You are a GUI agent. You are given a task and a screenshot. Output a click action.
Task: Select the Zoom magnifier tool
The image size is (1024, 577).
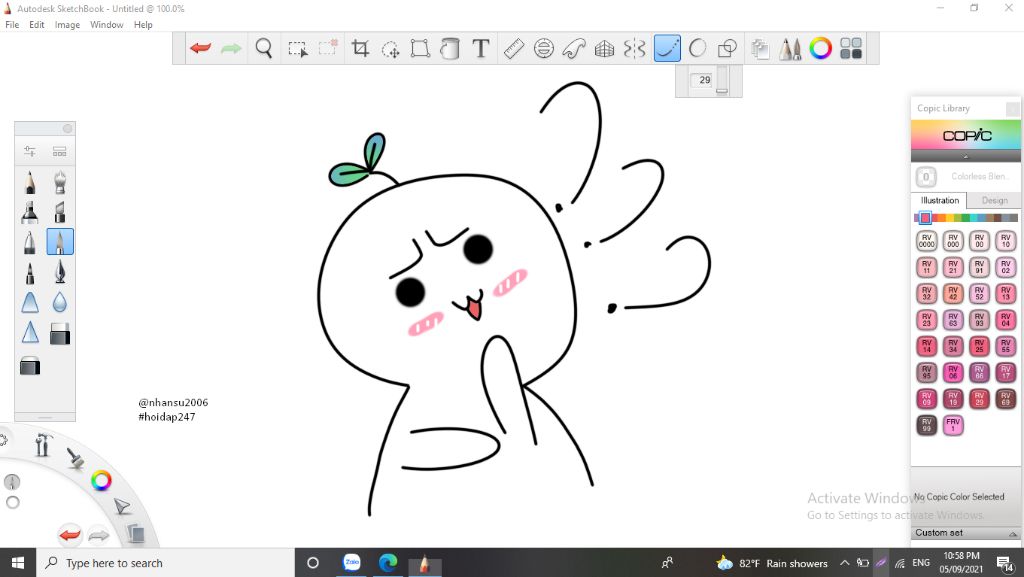tap(264, 48)
